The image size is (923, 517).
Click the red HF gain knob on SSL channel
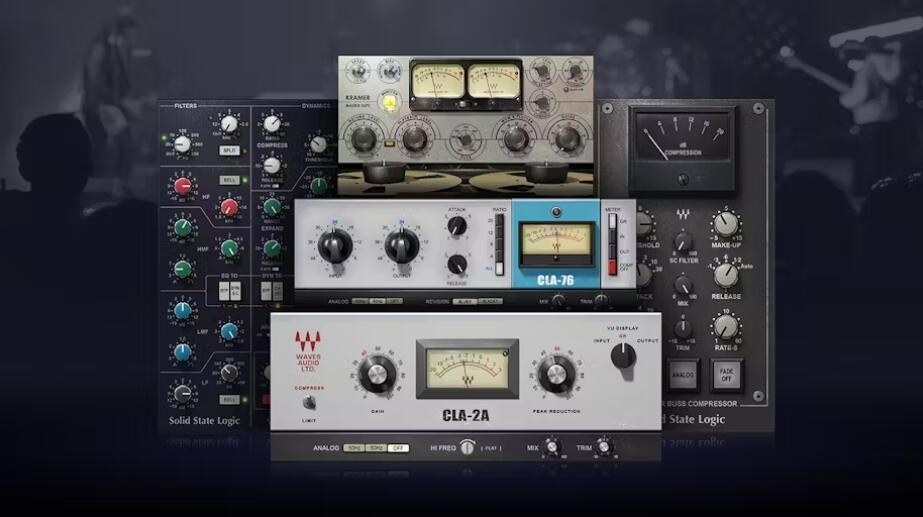coord(182,186)
